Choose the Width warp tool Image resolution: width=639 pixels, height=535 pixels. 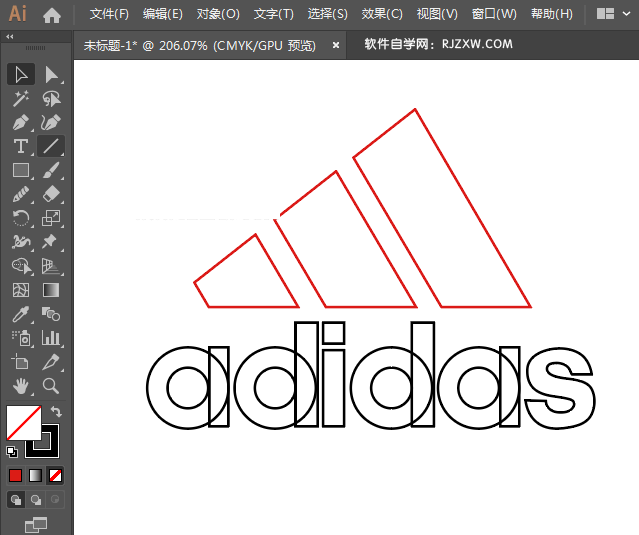21,242
